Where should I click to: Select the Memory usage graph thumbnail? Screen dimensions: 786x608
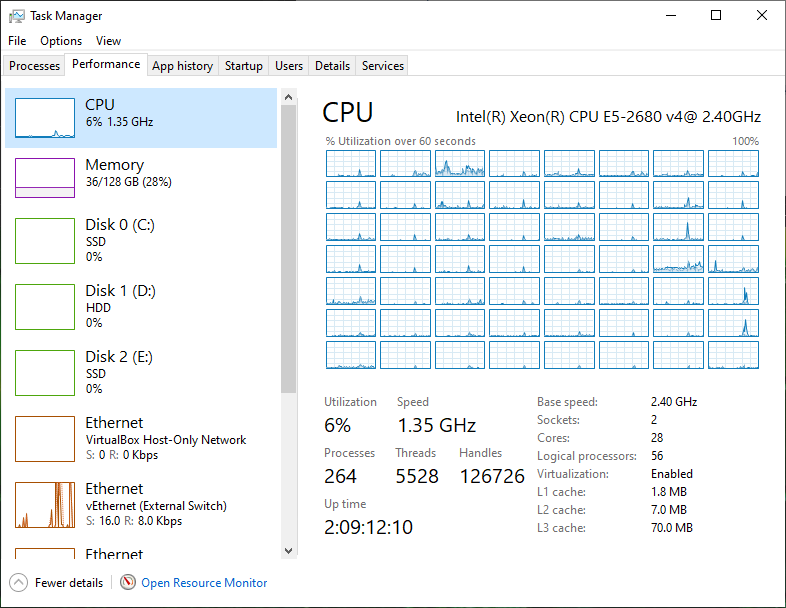tap(45, 178)
